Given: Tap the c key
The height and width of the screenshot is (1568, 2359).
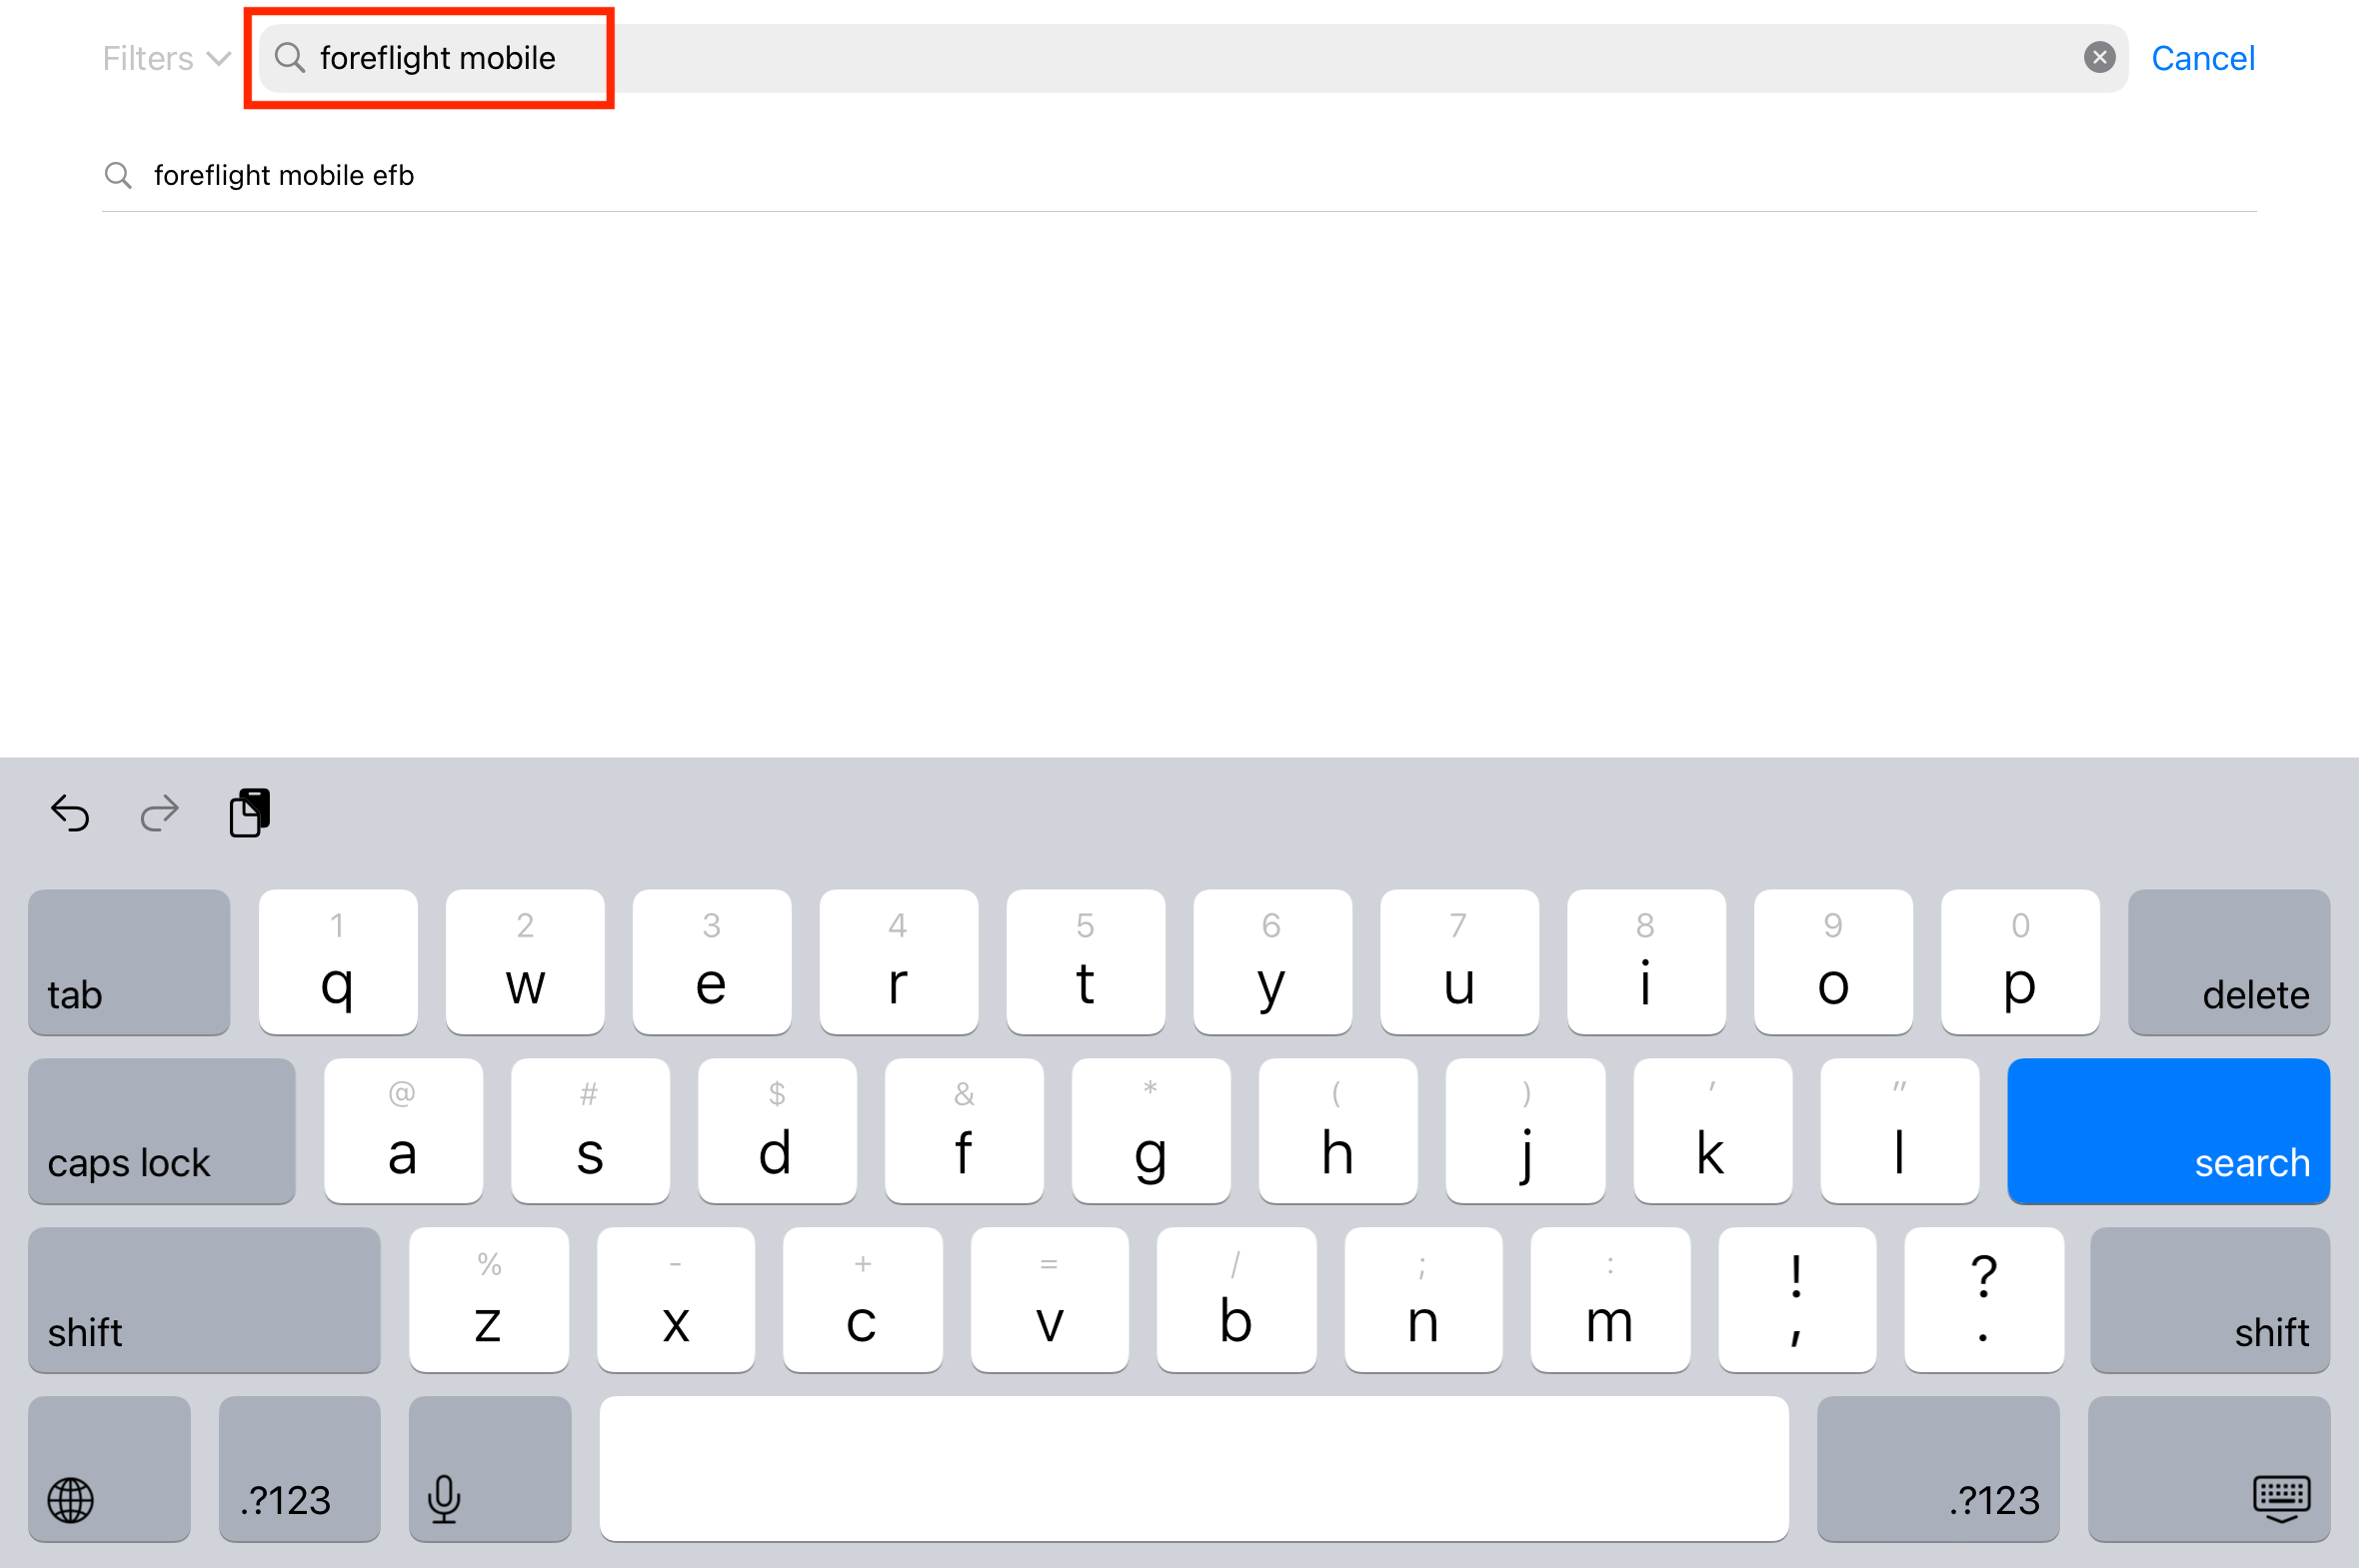Looking at the screenshot, I should [863, 1300].
